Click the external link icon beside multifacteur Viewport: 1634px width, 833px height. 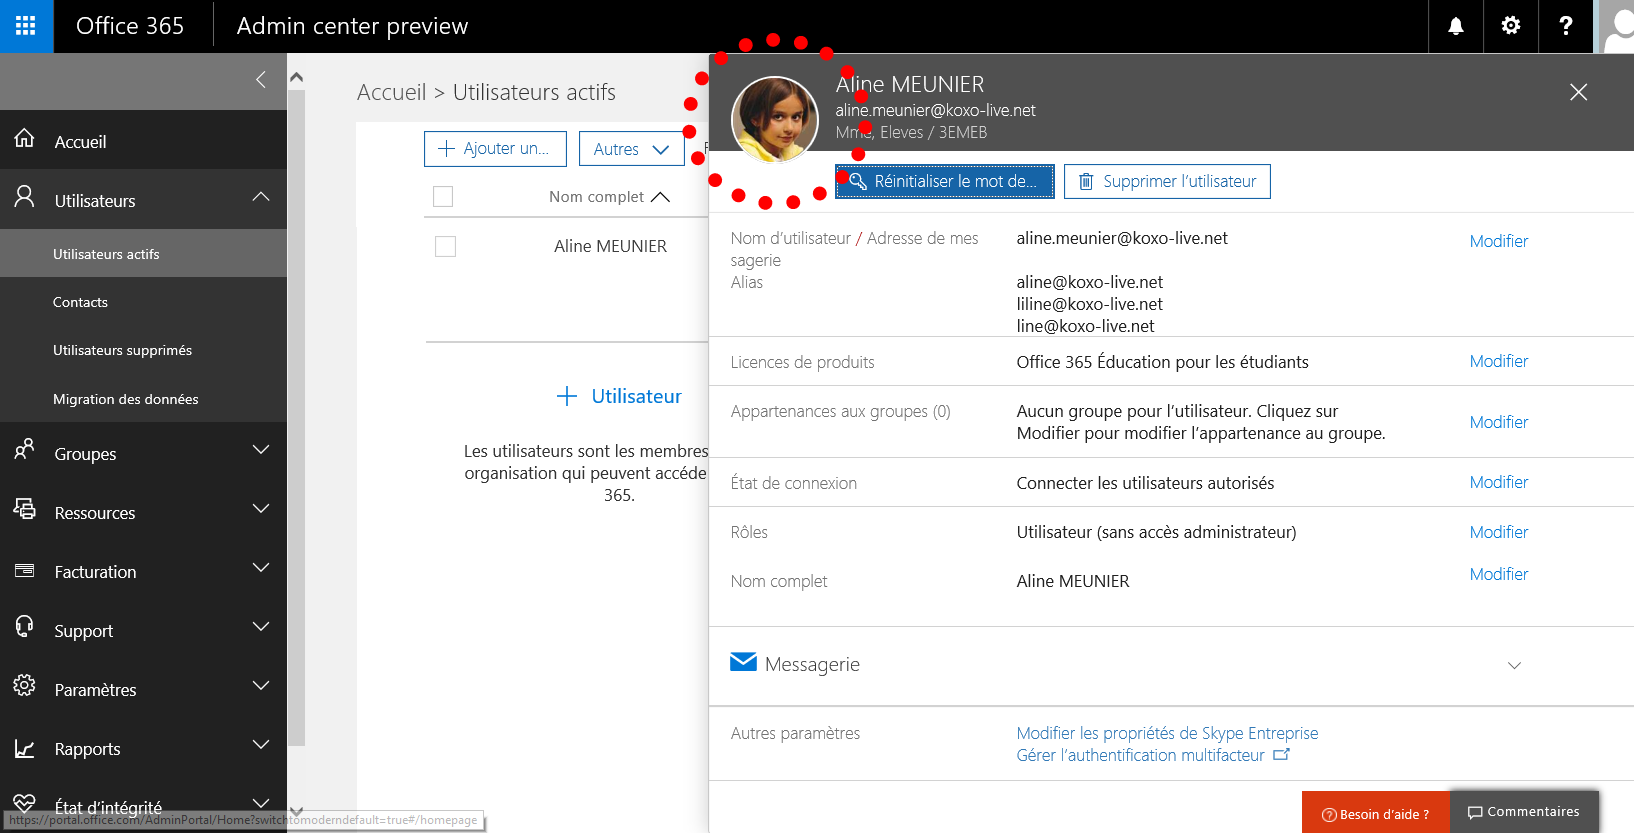tap(1282, 754)
